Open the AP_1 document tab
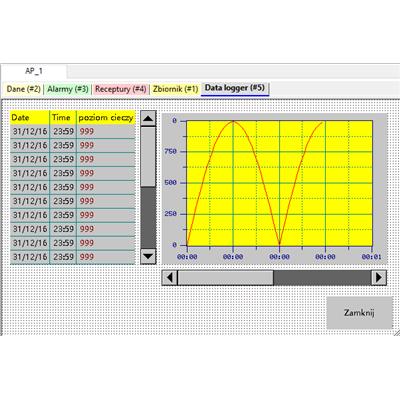 (34, 71)
